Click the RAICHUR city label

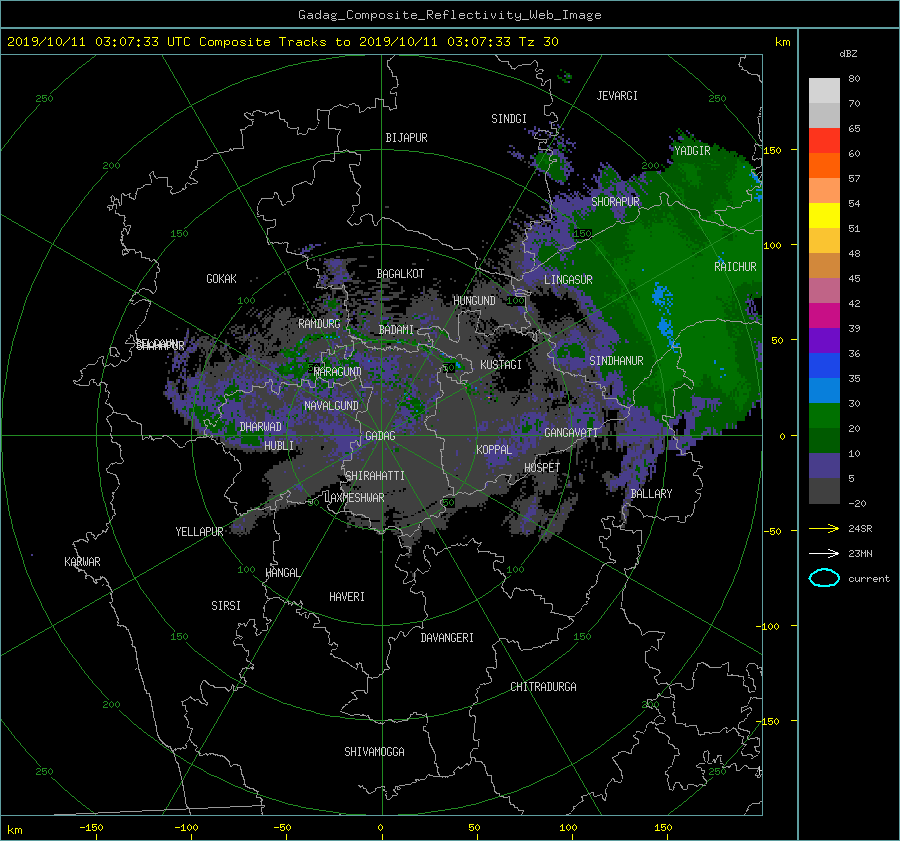click(x=735, y=267)
